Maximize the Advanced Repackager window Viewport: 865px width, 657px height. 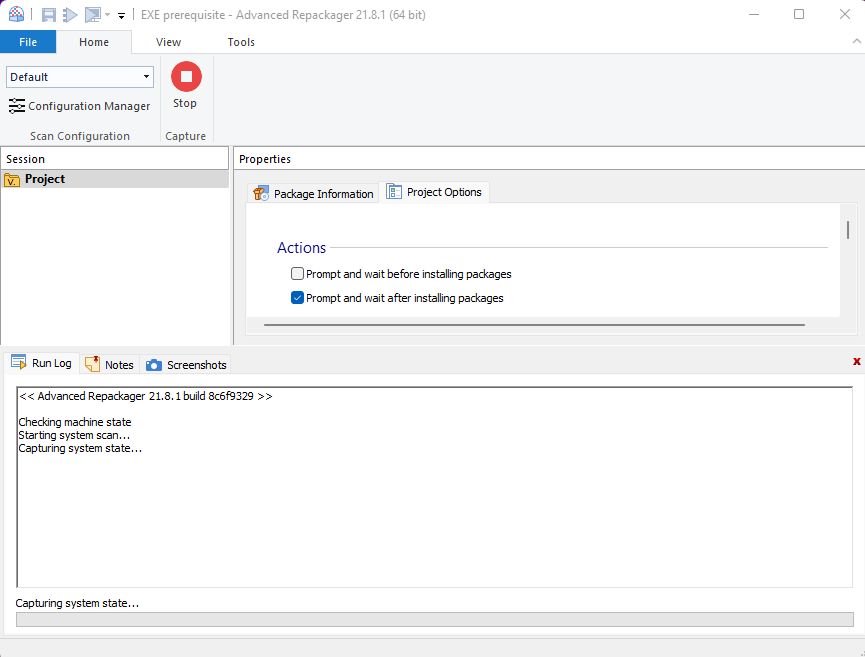[x=799, y=14]
